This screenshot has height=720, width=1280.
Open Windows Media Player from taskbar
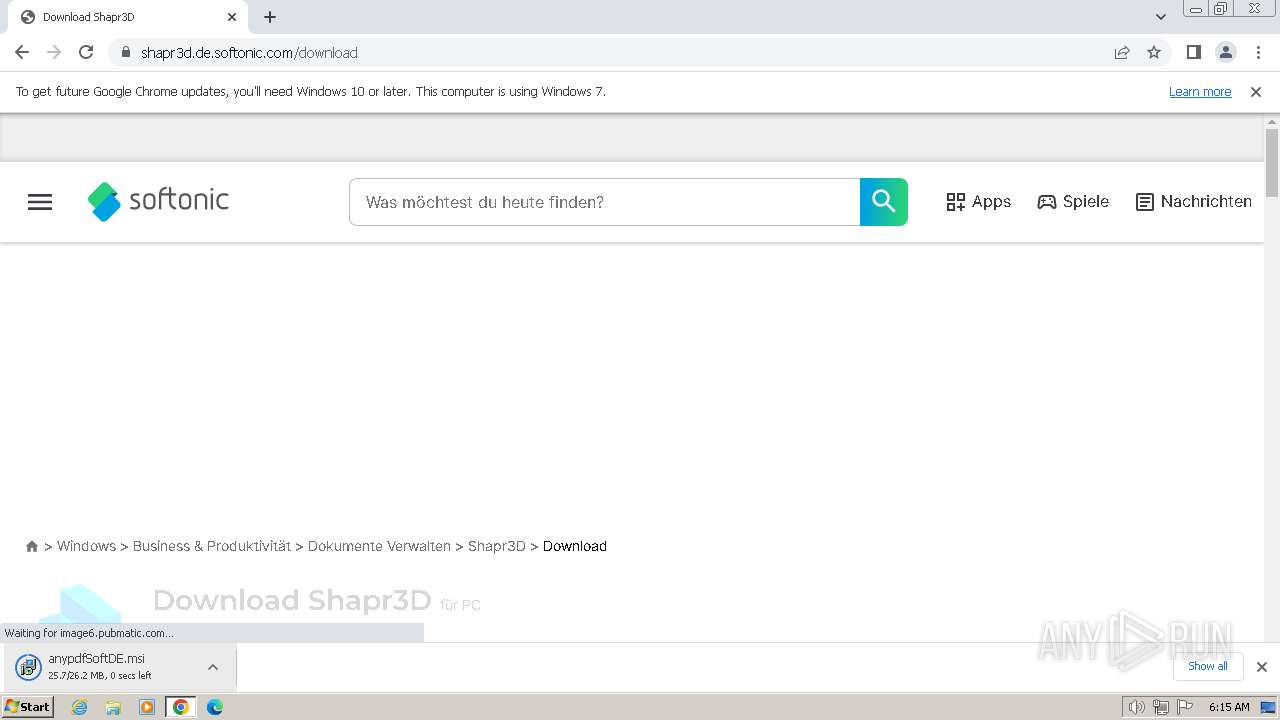[147, 707]
